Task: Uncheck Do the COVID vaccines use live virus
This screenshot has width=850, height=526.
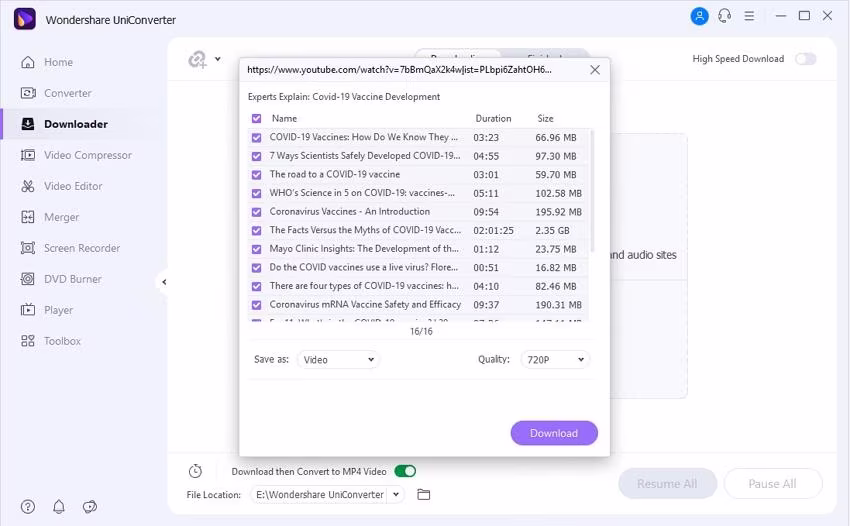Action: pyautogui.click(x=256, y=267)
